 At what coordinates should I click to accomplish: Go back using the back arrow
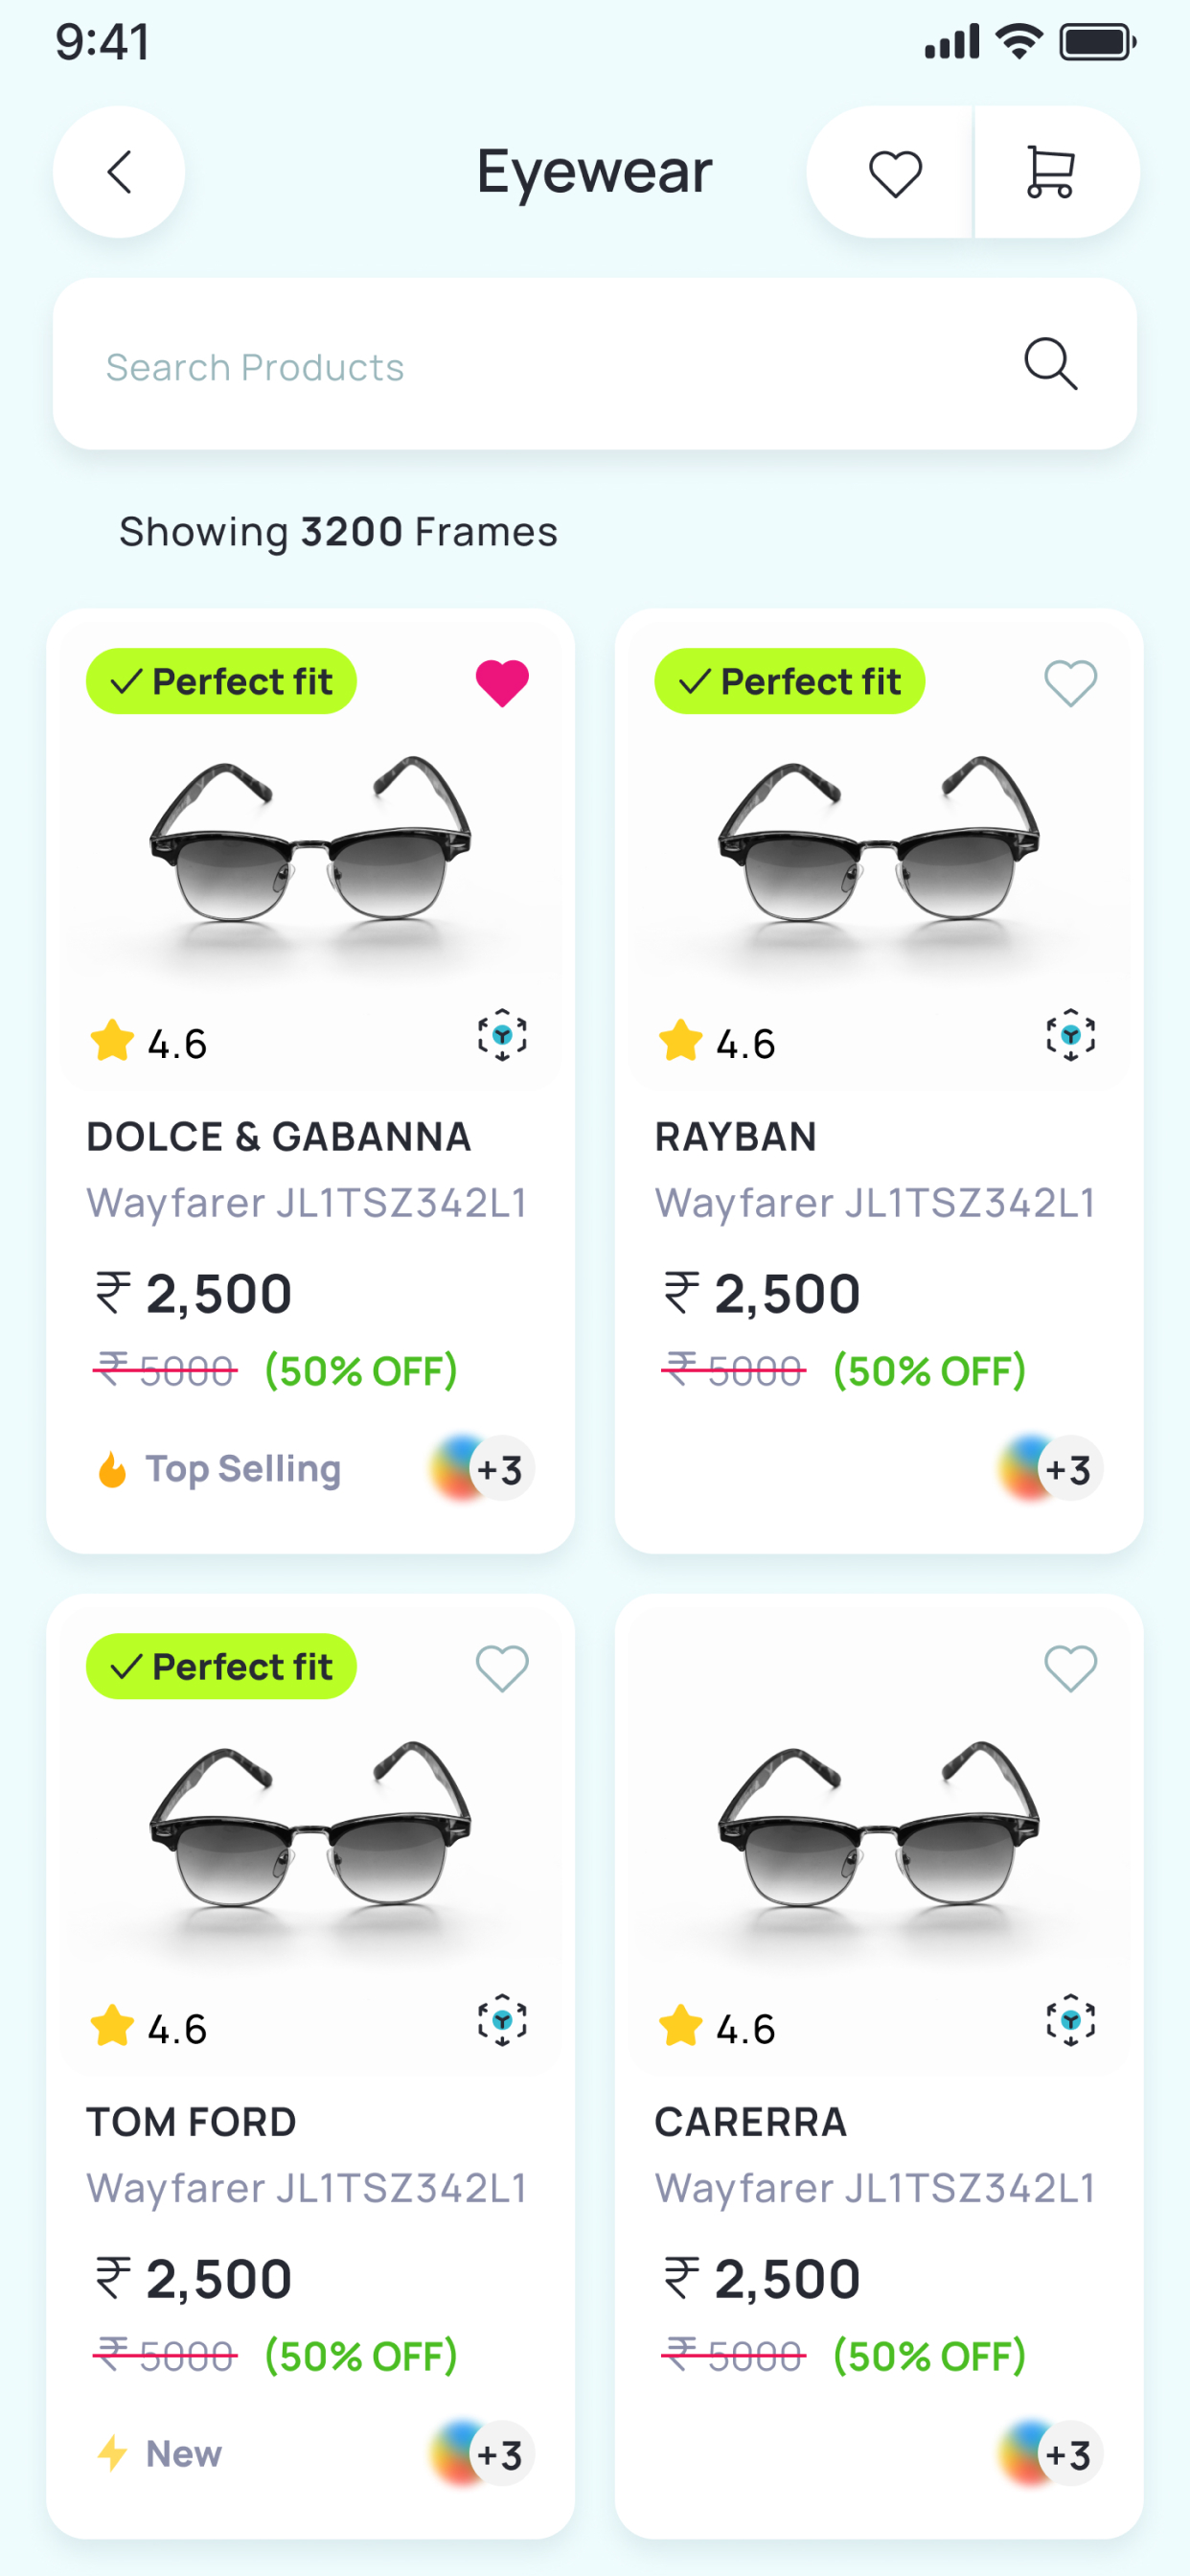pyautogui.click(x=119, y=172)
